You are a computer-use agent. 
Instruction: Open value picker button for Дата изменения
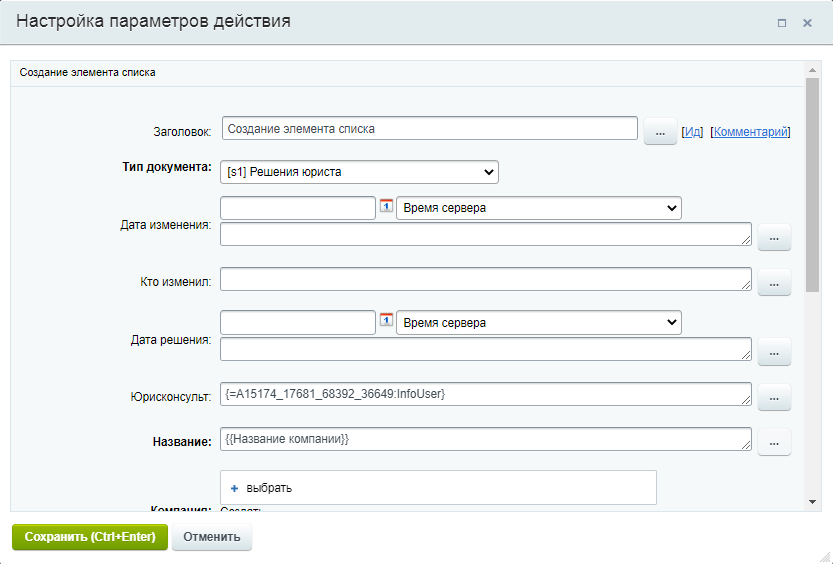[x=774, y=237]
